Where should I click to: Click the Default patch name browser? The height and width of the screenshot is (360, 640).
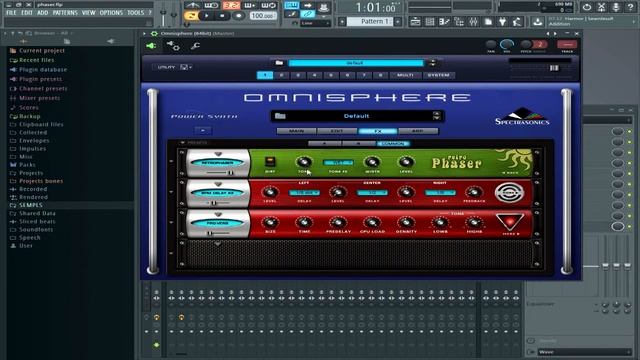pyautogui.click(x=356, y=116)
